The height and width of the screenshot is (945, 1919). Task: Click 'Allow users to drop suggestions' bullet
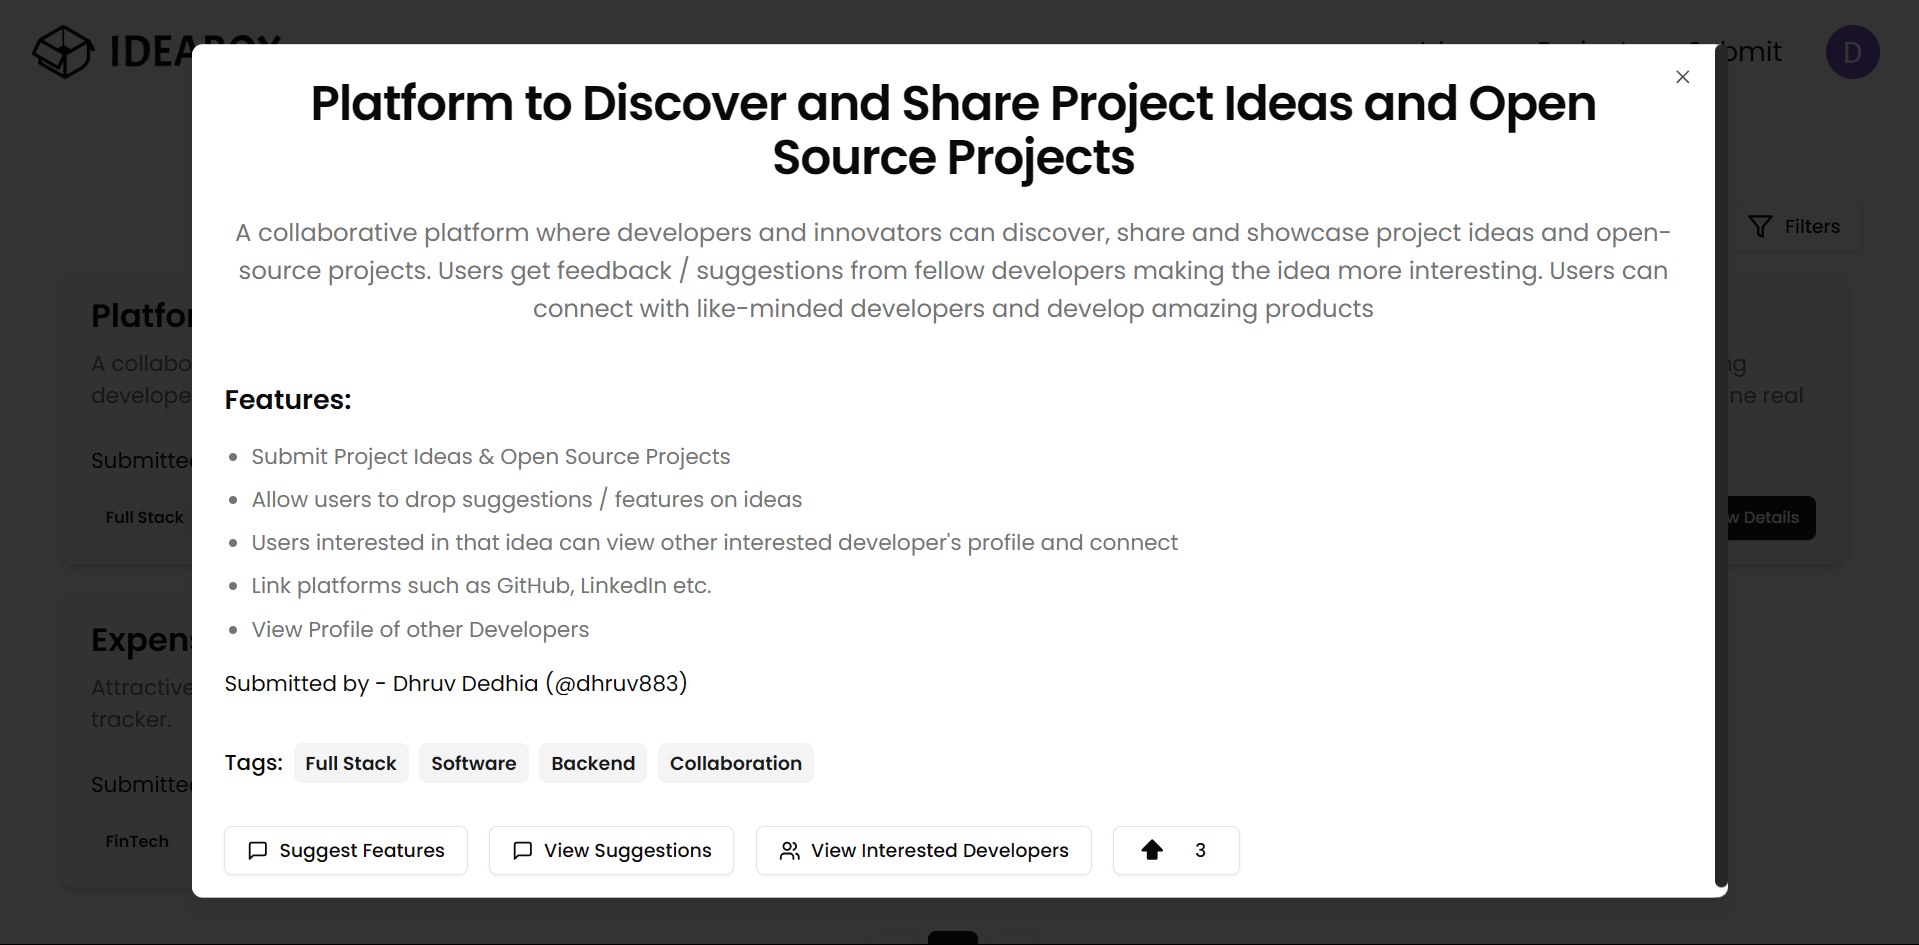527,500
